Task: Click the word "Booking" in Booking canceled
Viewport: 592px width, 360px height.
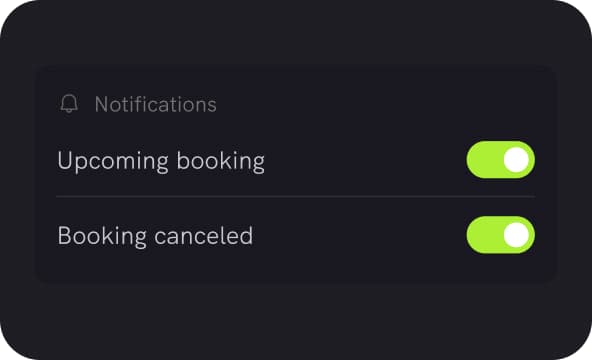Action: (102, 237)
